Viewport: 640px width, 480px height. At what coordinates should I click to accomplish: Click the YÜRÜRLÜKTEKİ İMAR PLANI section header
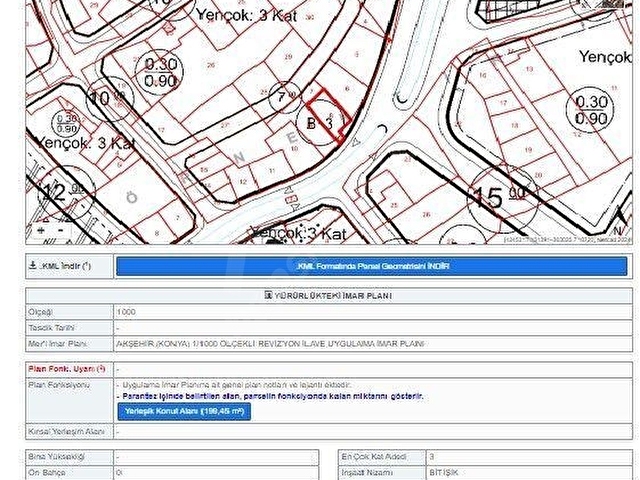pos(329,296)
